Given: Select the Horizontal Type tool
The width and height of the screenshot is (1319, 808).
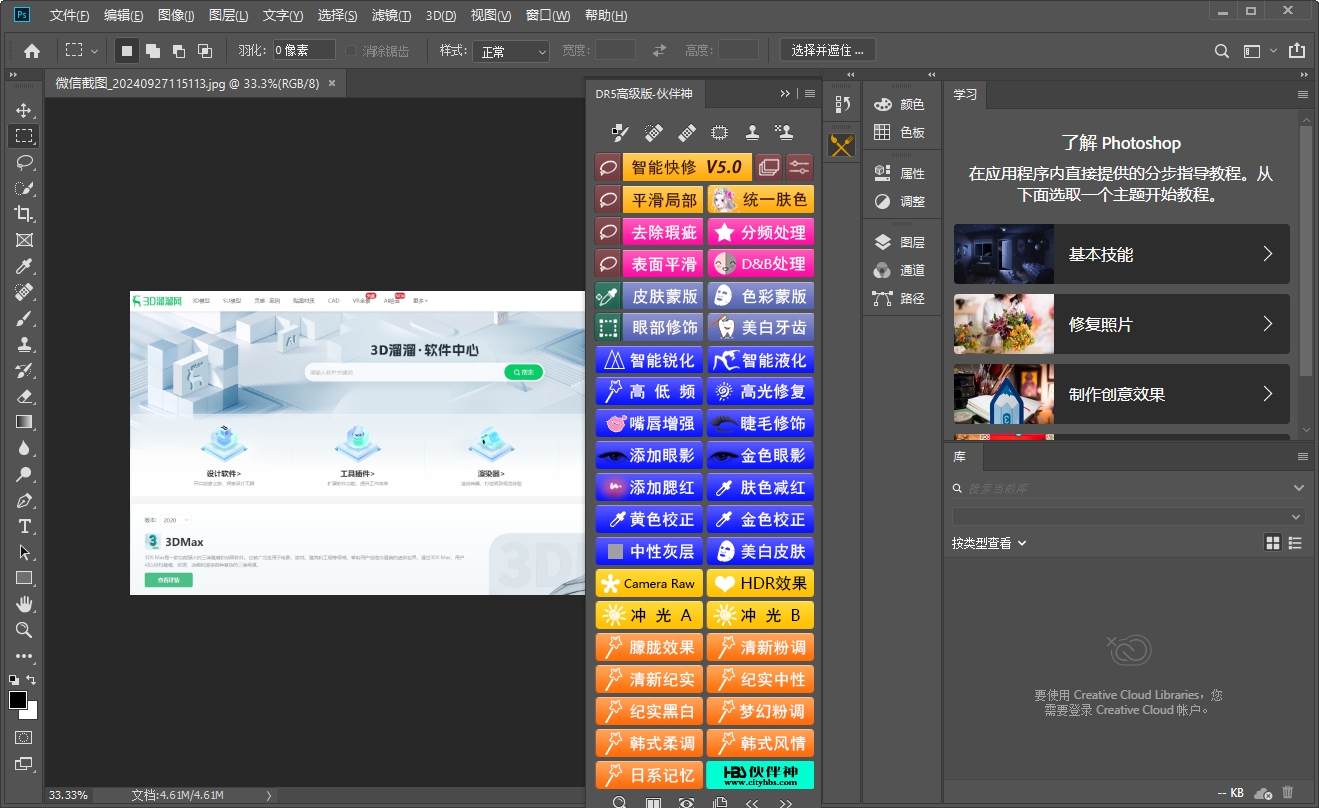Looking at the screenshot, I should (x=24, y=526).
